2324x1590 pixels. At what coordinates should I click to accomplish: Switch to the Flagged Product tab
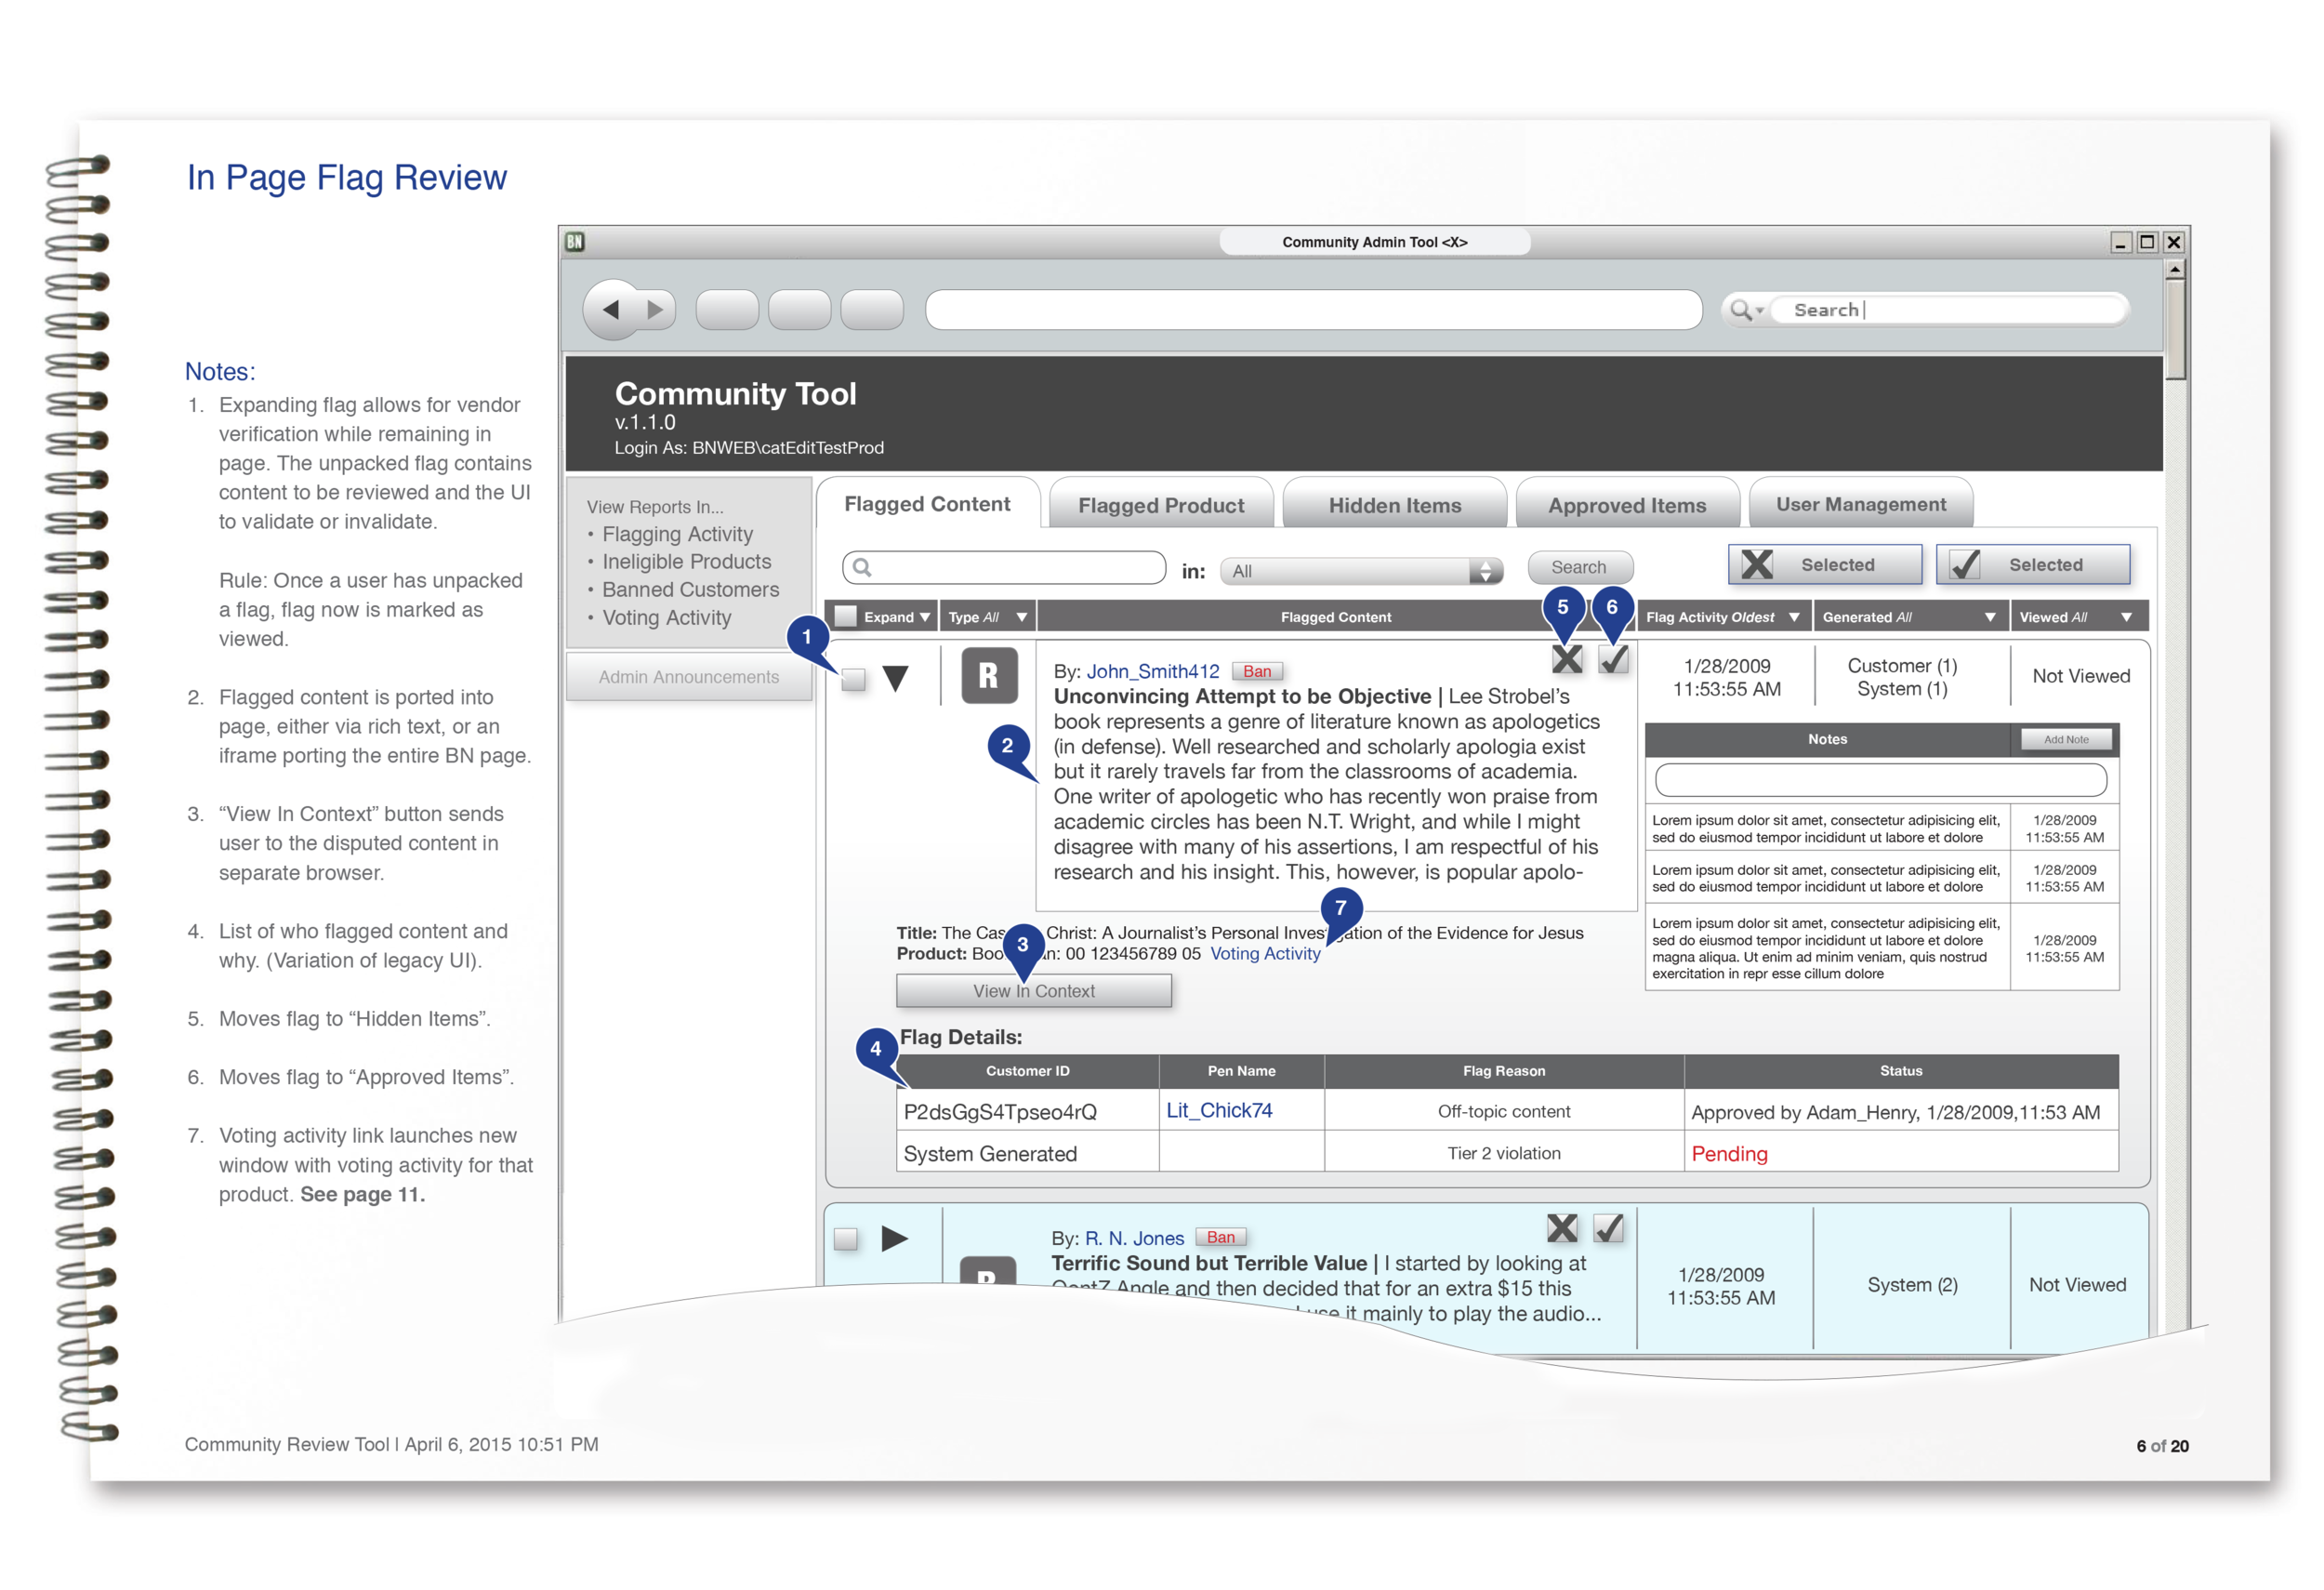(1161, 505)
